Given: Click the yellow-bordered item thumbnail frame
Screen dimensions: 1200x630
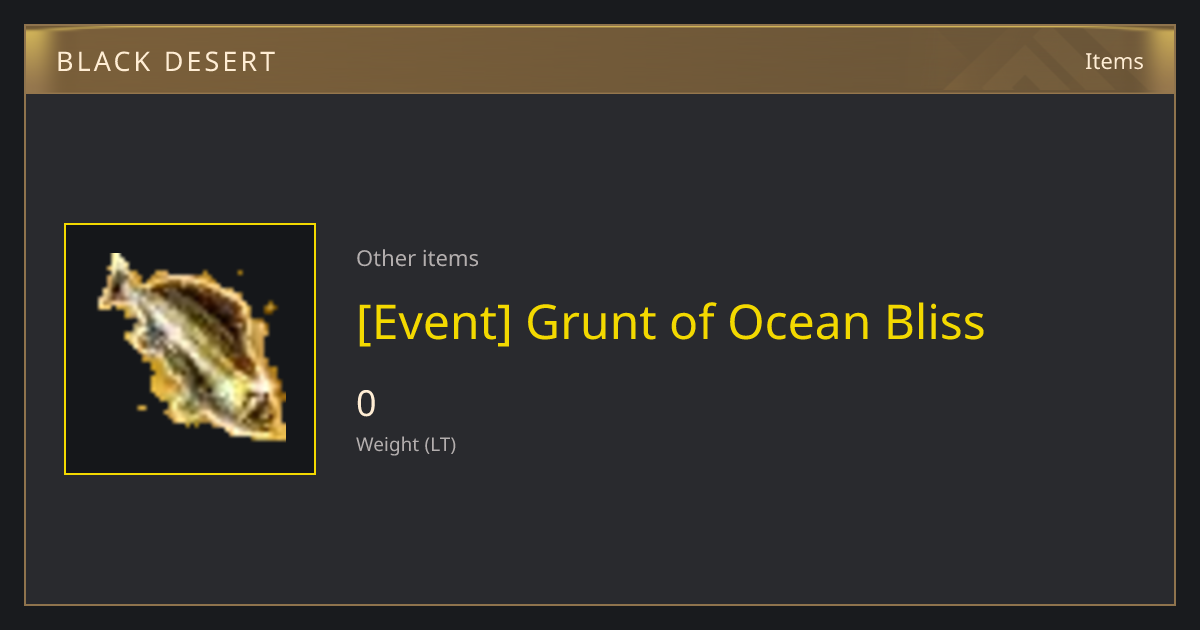Looking at the screenshot, I should (190, 349).
